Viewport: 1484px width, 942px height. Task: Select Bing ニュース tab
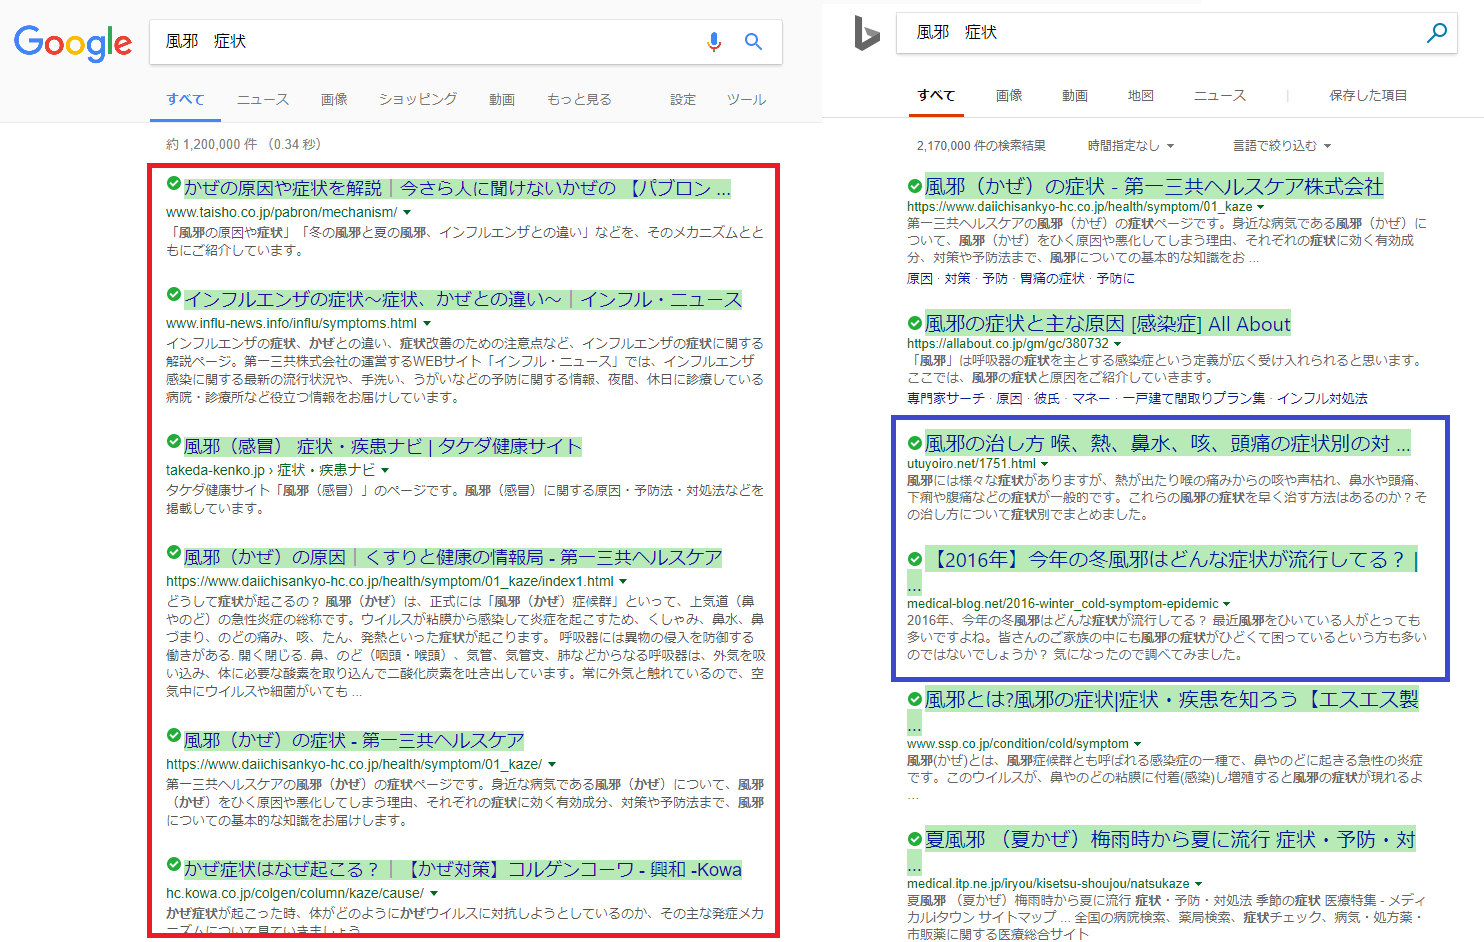click(1220, 95)
